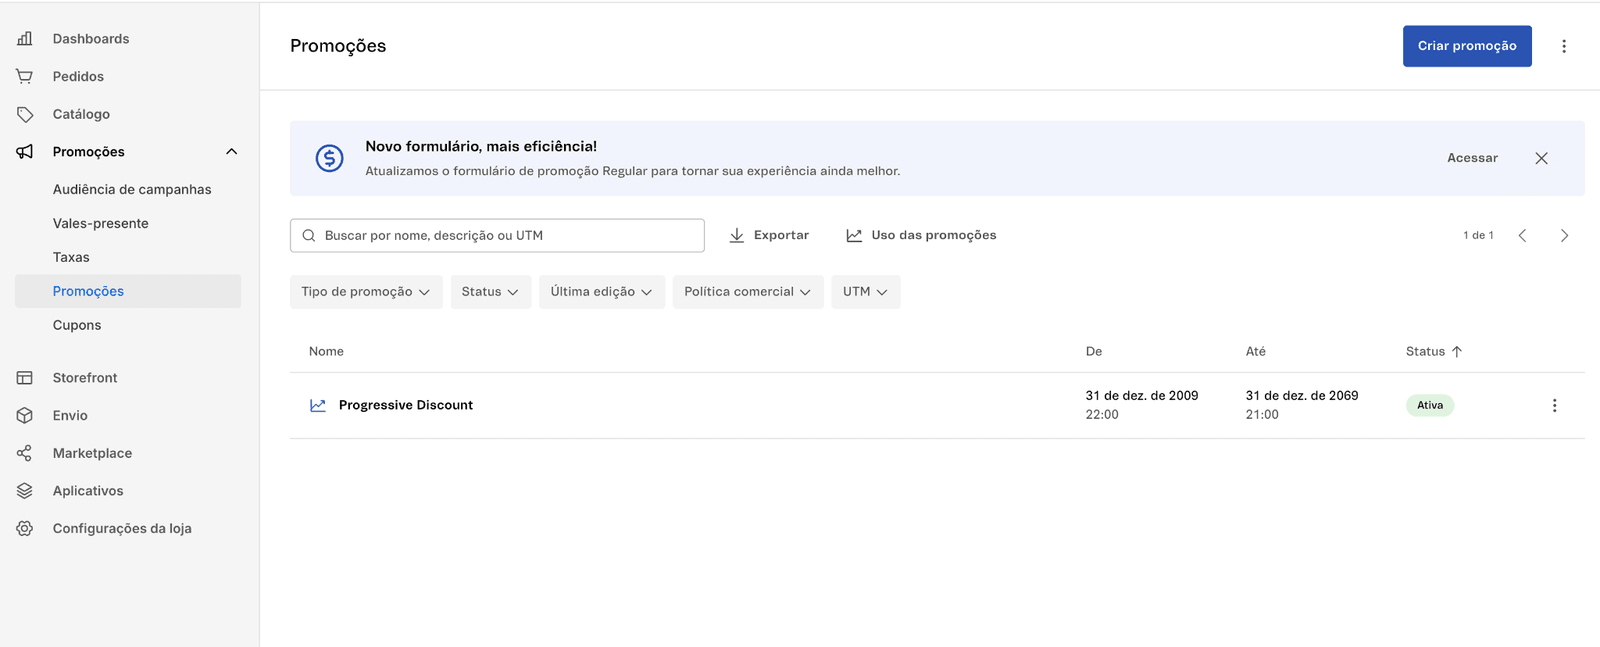This screenshot has width=1600, height=647.
Task: Click the Marketplace share-nodes icon
Action: [25, 453]
